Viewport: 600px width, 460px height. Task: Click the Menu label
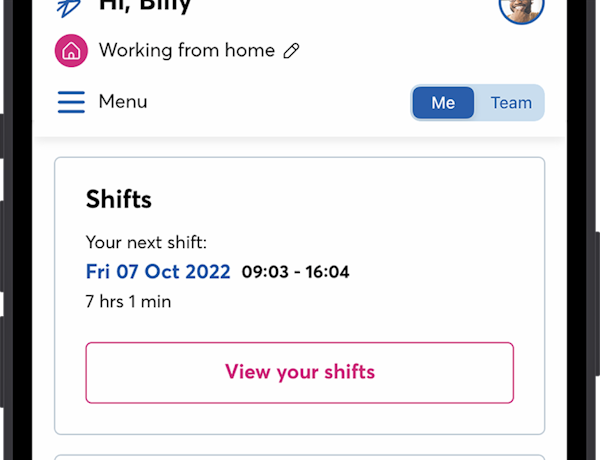[123, 102]
